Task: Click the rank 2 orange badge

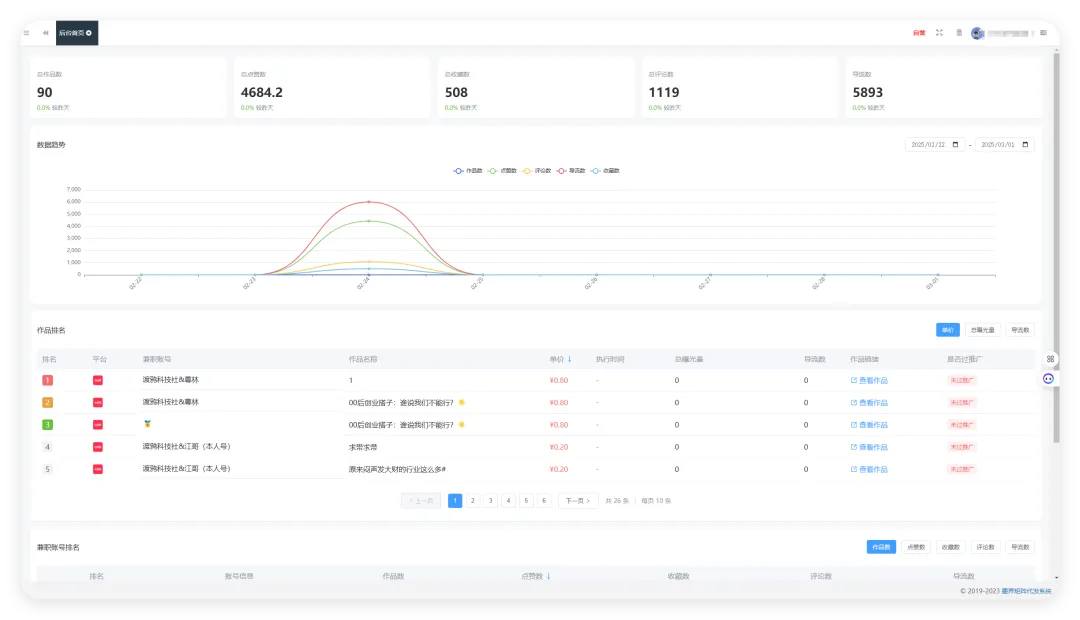Action: point(48,402)
